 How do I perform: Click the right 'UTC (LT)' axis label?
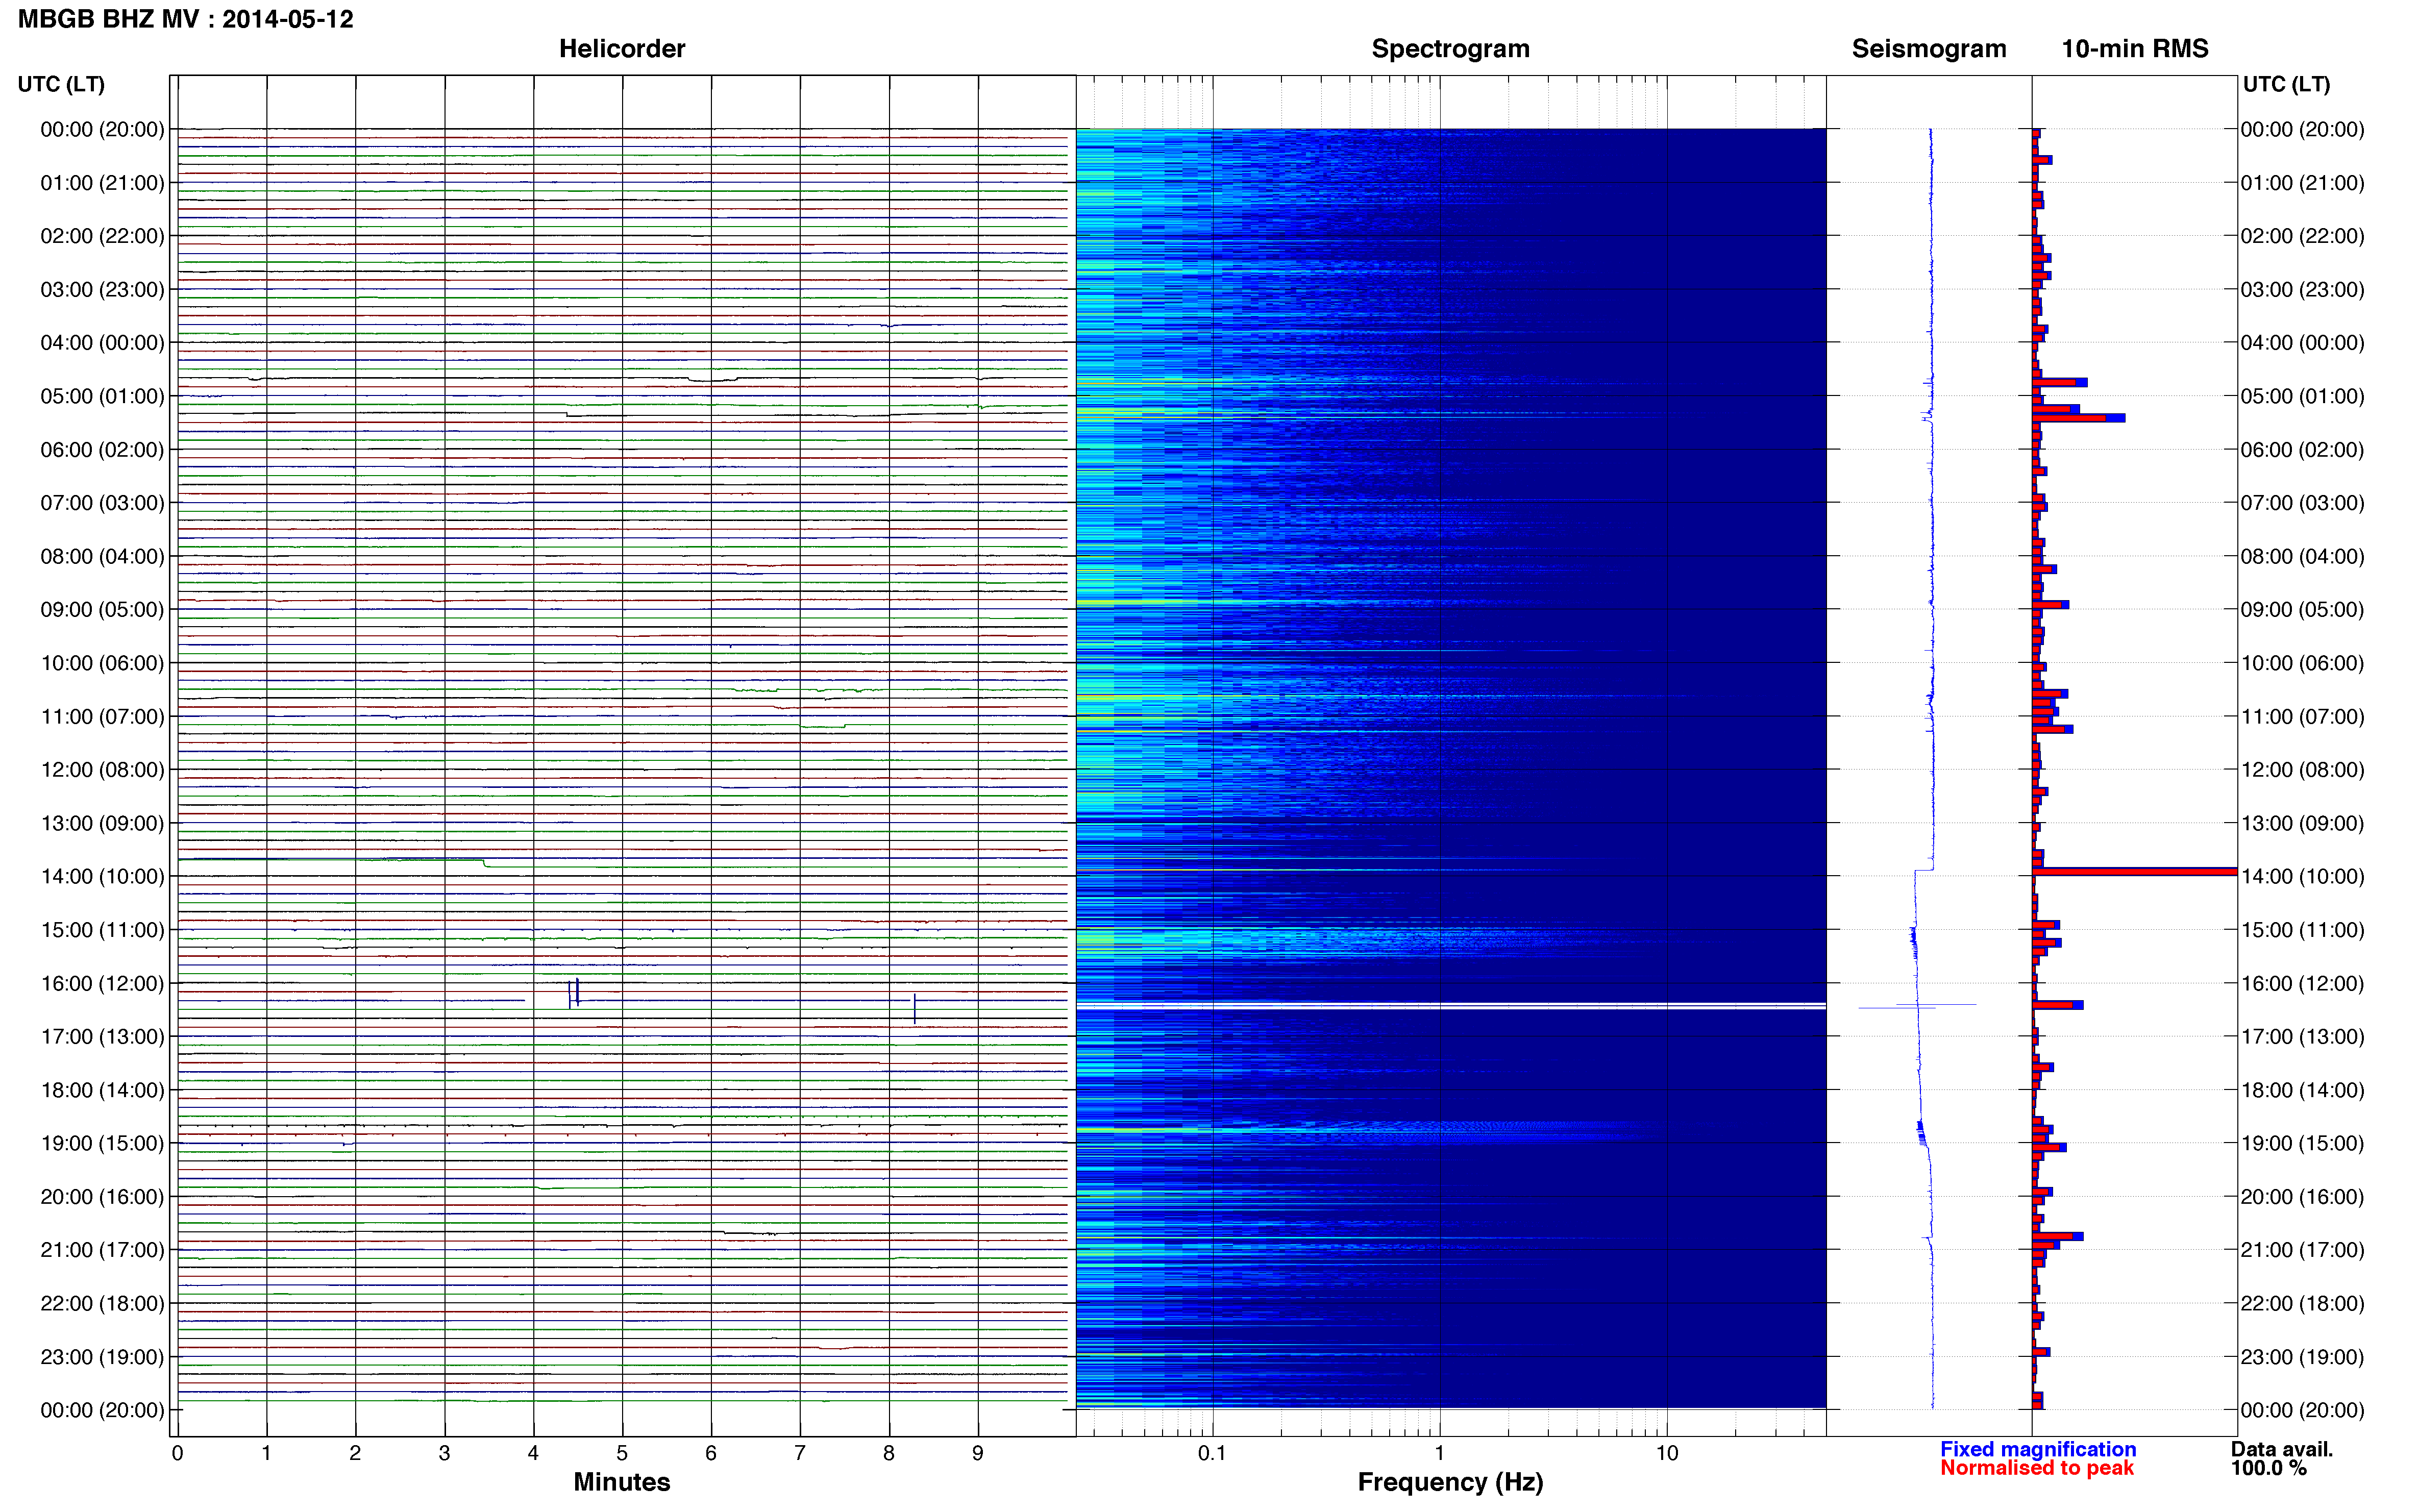point(2286,84)
